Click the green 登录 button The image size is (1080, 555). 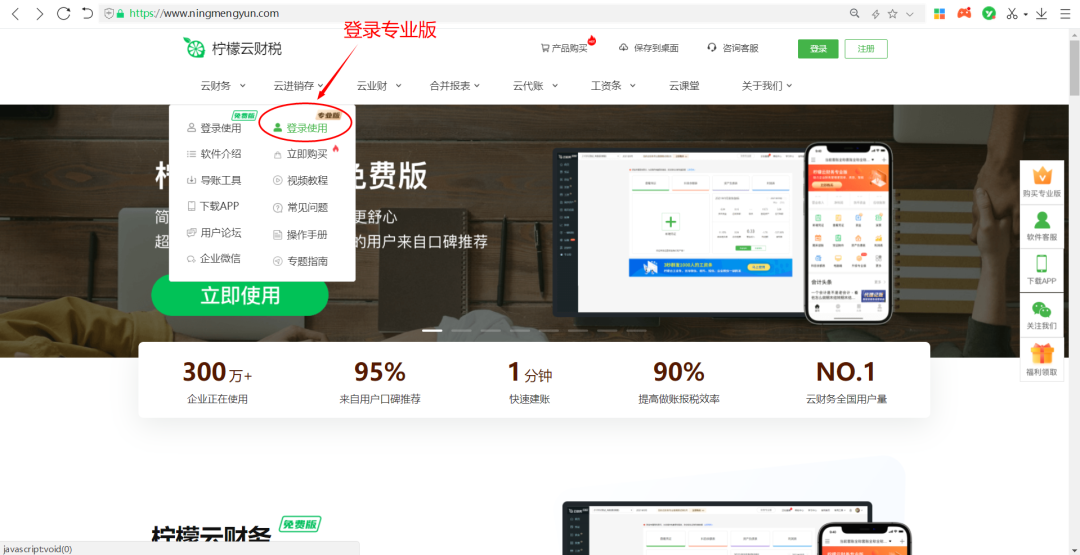click(x=818, y=49)
